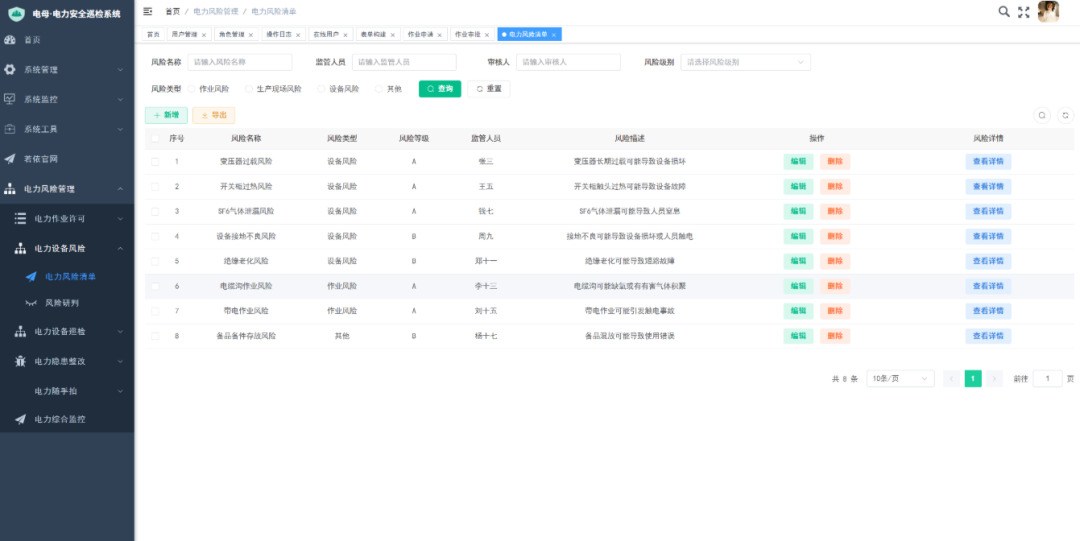Switch to the 首页 tab
Screen dimensions: 1080x541
pyautogui.click(x=153, y=34)
